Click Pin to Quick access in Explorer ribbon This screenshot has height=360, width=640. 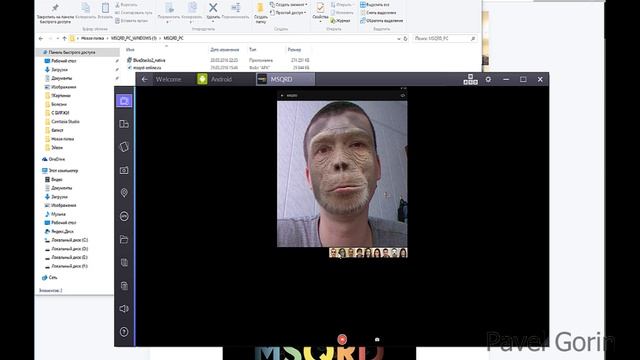55,13
